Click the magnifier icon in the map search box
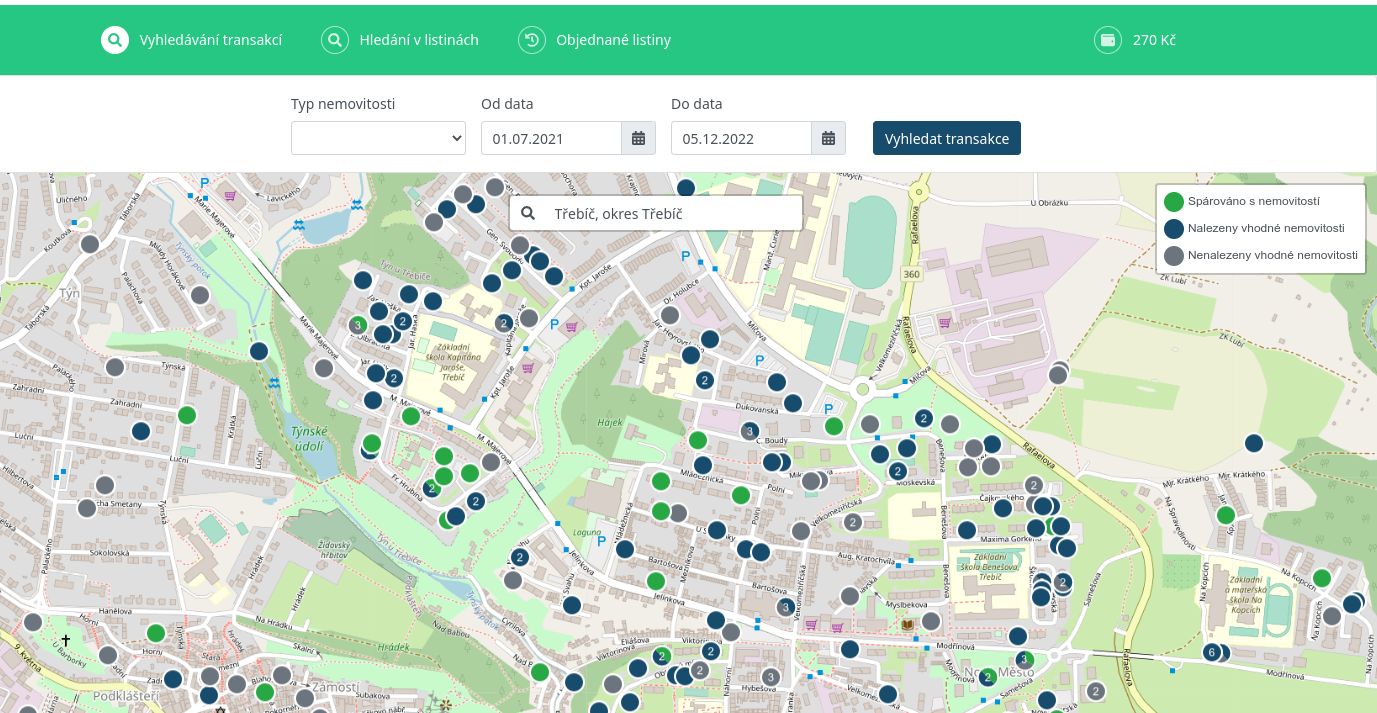 529,213
